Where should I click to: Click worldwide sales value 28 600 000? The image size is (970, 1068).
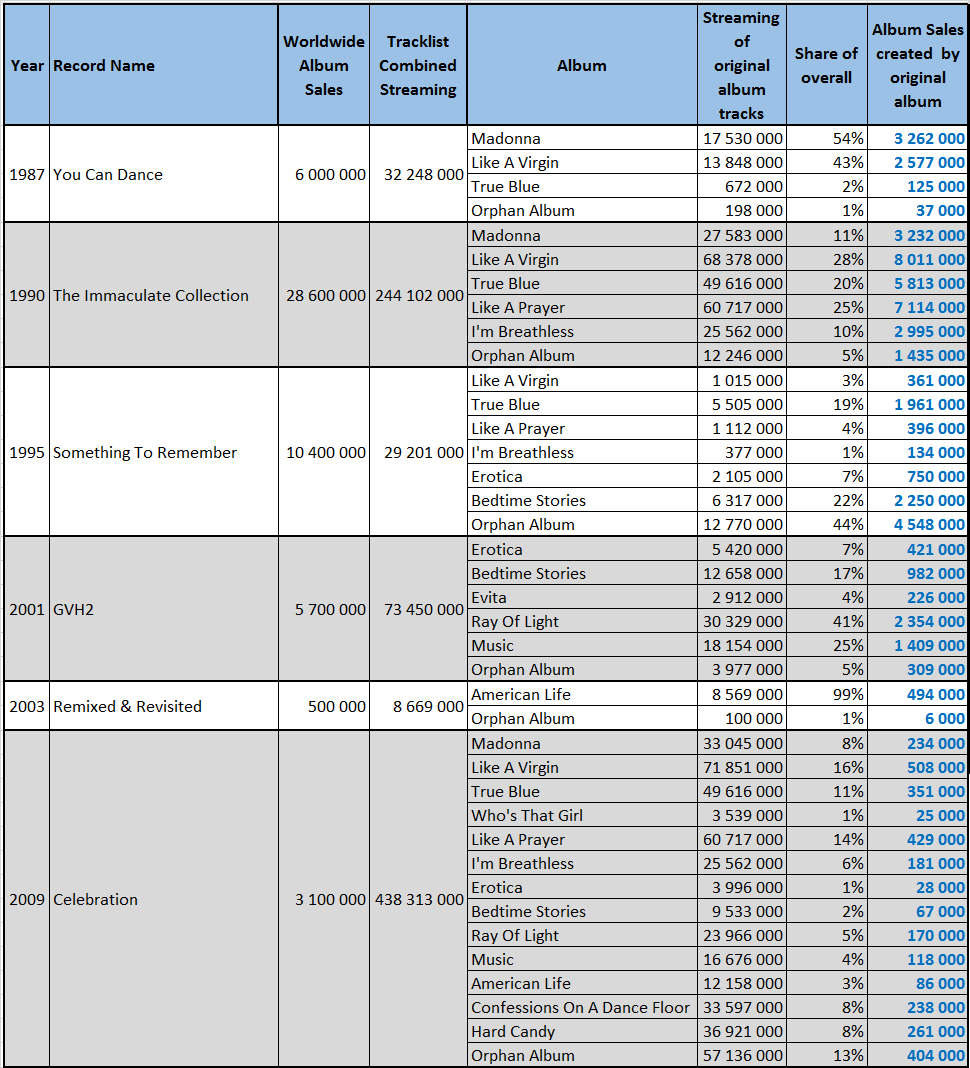pos(326,296)
